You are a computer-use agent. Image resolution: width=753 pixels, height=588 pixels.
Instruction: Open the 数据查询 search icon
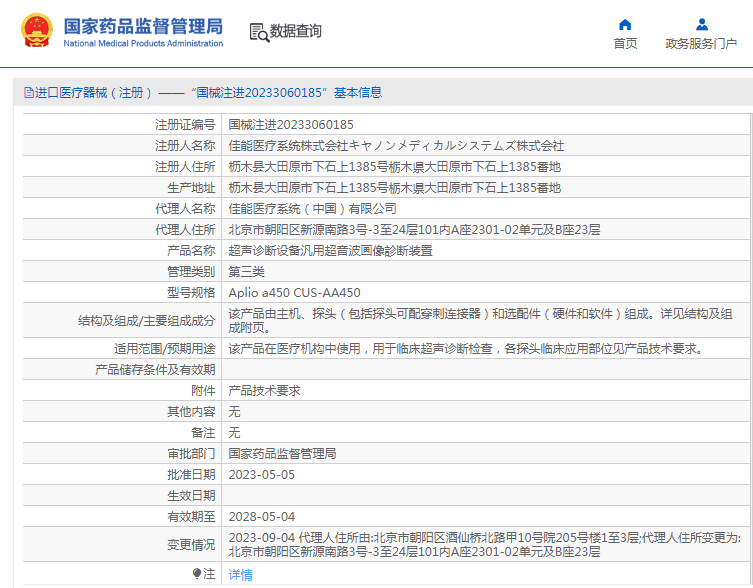tap(259, 32)
